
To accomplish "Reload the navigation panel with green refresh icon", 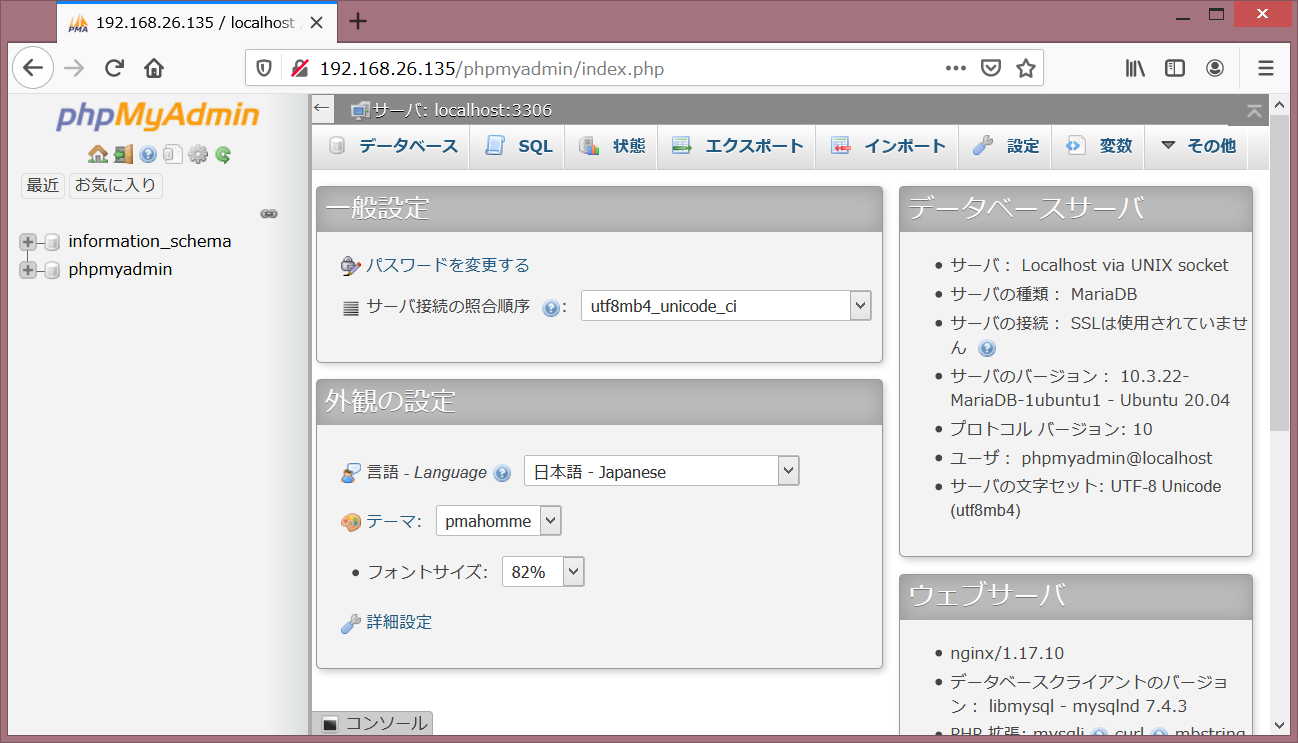I will [222, 154].
